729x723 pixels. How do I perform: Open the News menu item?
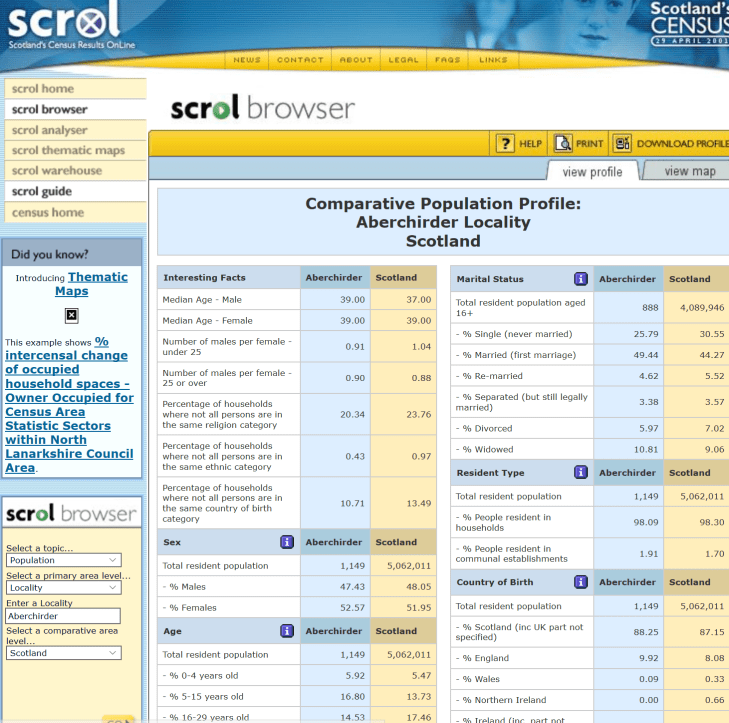[247, 60]
